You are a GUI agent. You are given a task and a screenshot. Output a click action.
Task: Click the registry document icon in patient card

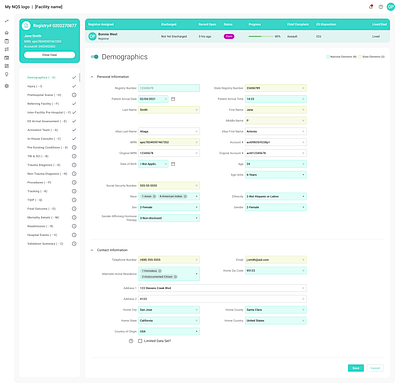coord(26,26)
